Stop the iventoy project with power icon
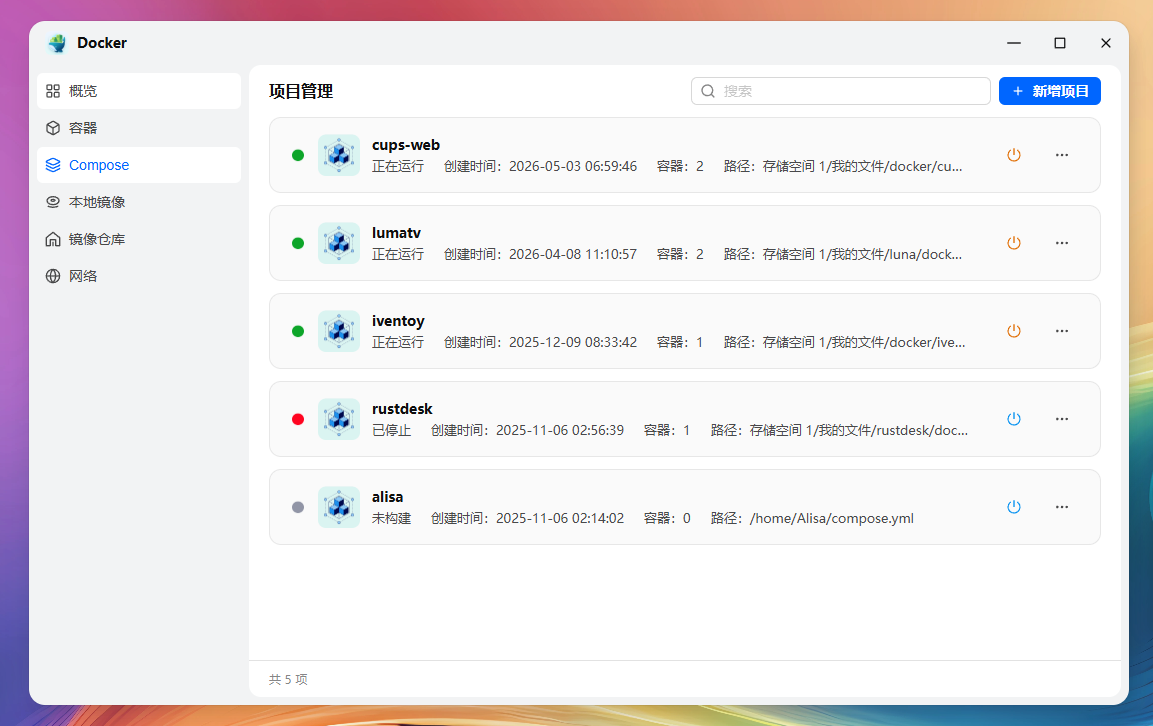 click(1014, 331)
